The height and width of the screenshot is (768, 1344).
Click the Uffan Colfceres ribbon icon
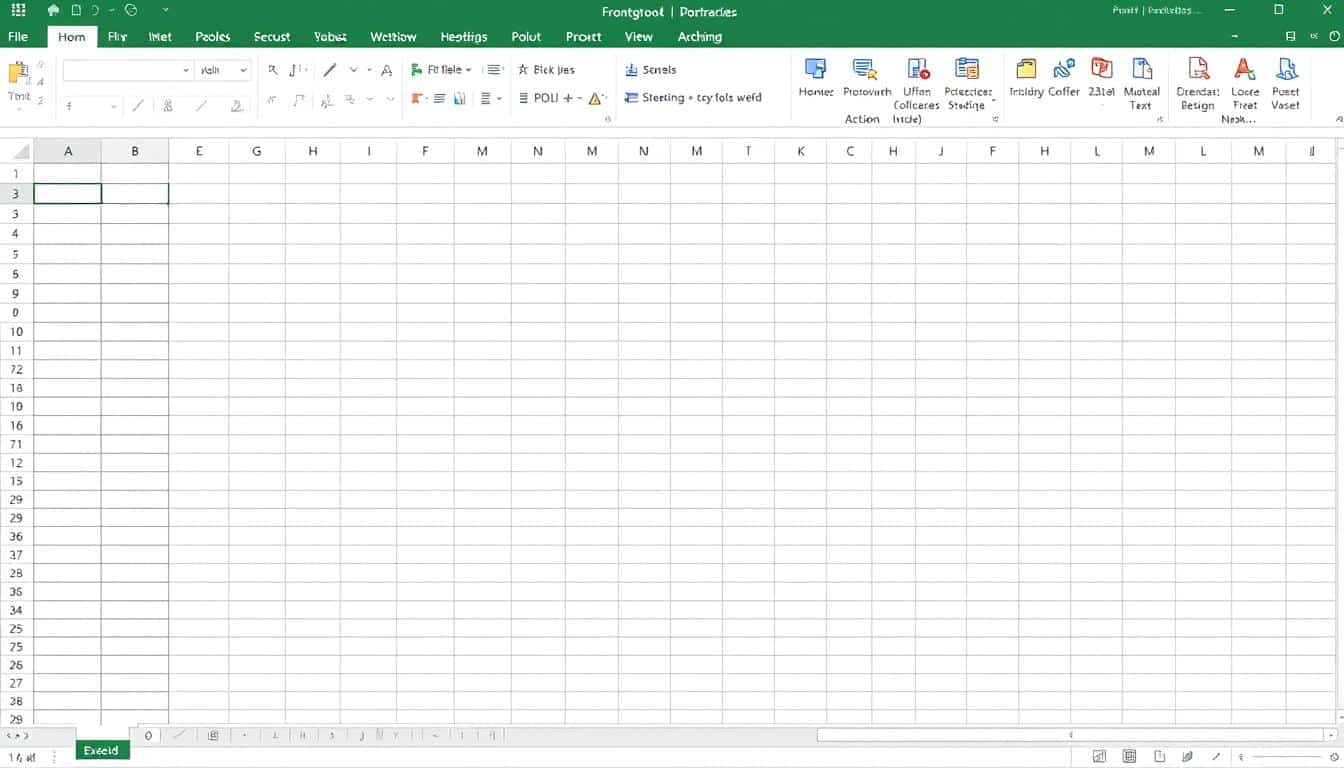pyautogui.click(x=917, y=69)
